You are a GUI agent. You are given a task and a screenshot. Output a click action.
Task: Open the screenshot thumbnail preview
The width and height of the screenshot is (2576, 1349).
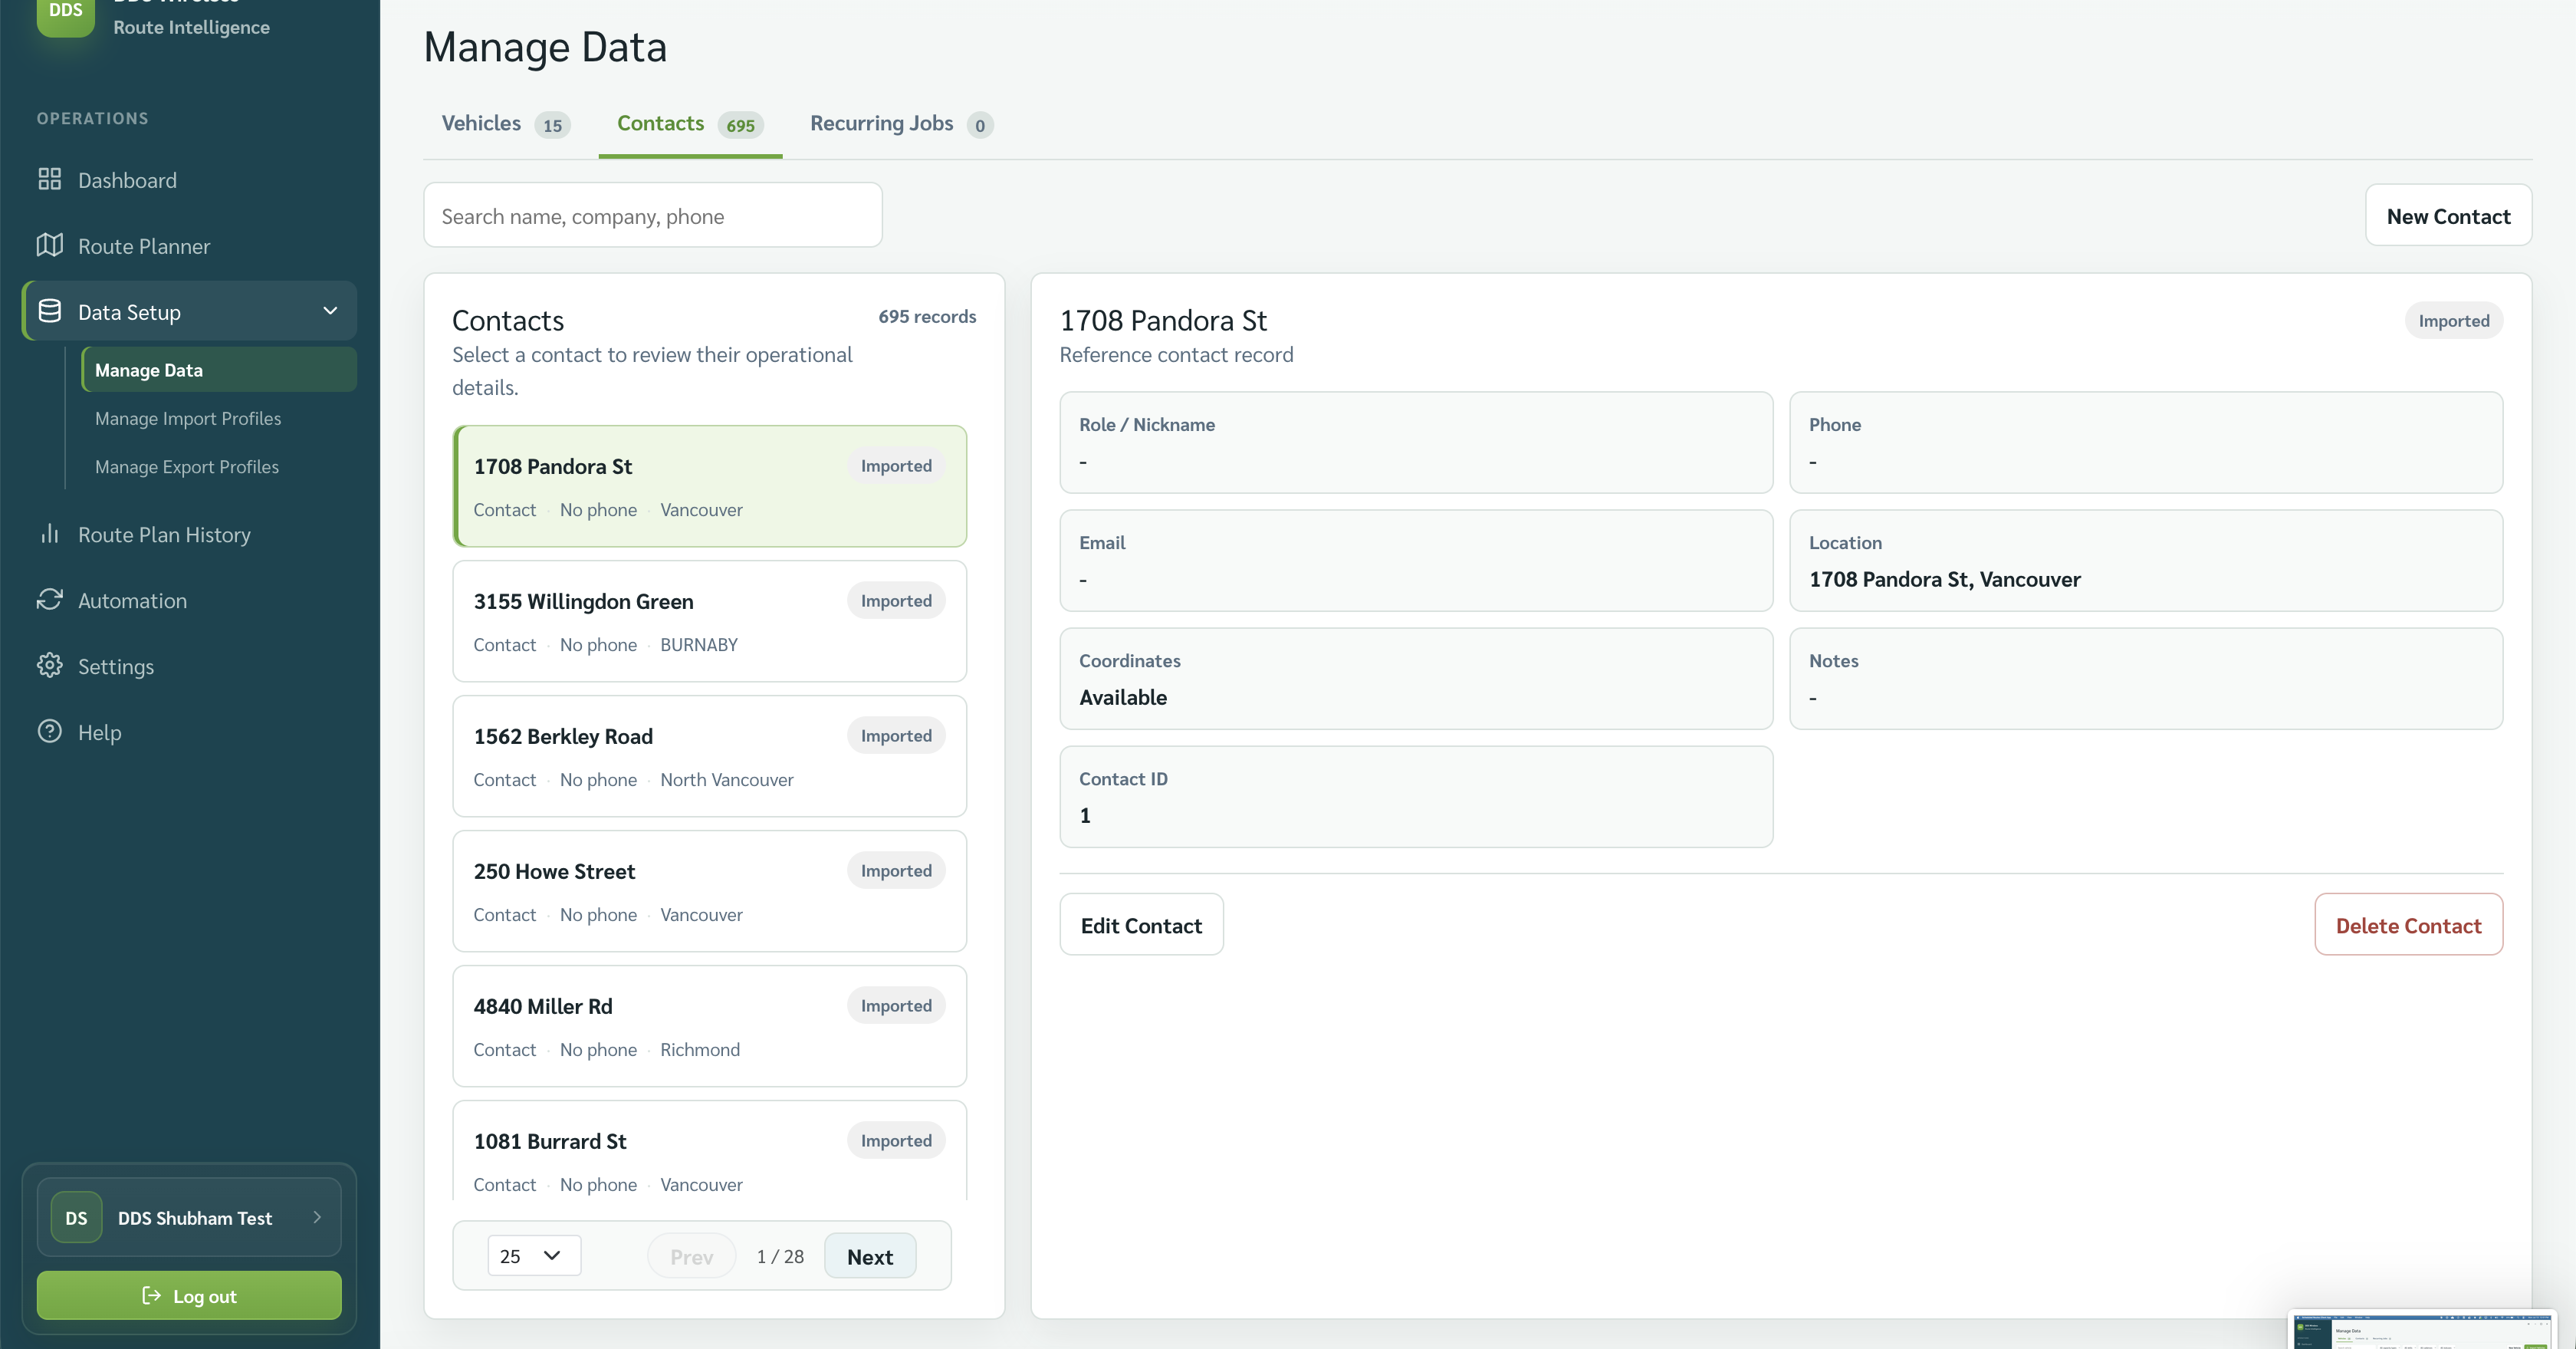pyautogui.click(x=2422, y=1330)
